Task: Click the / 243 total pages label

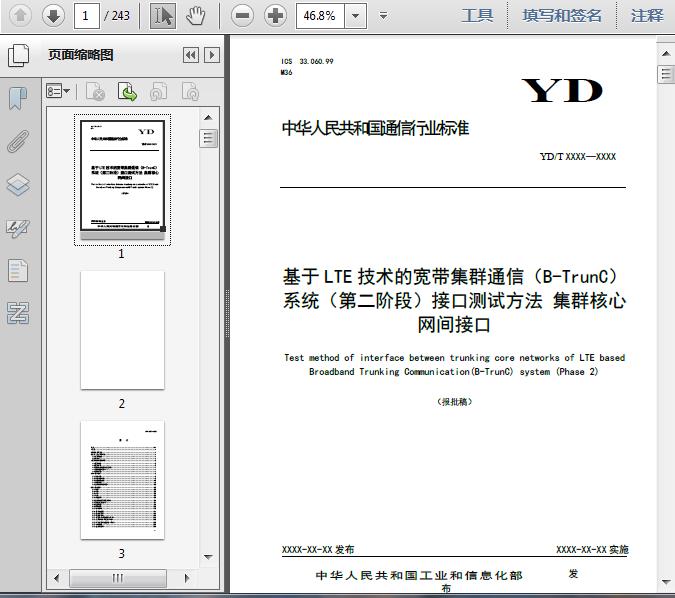Action: [x=117, y=16]
